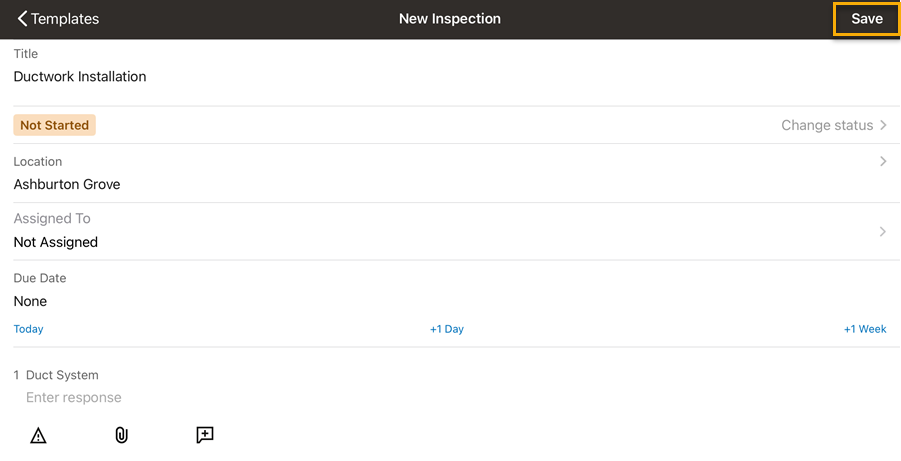Click the Change status chevron arrow
The height and width of the screenshot is (461, 901).
click(884, 126)
